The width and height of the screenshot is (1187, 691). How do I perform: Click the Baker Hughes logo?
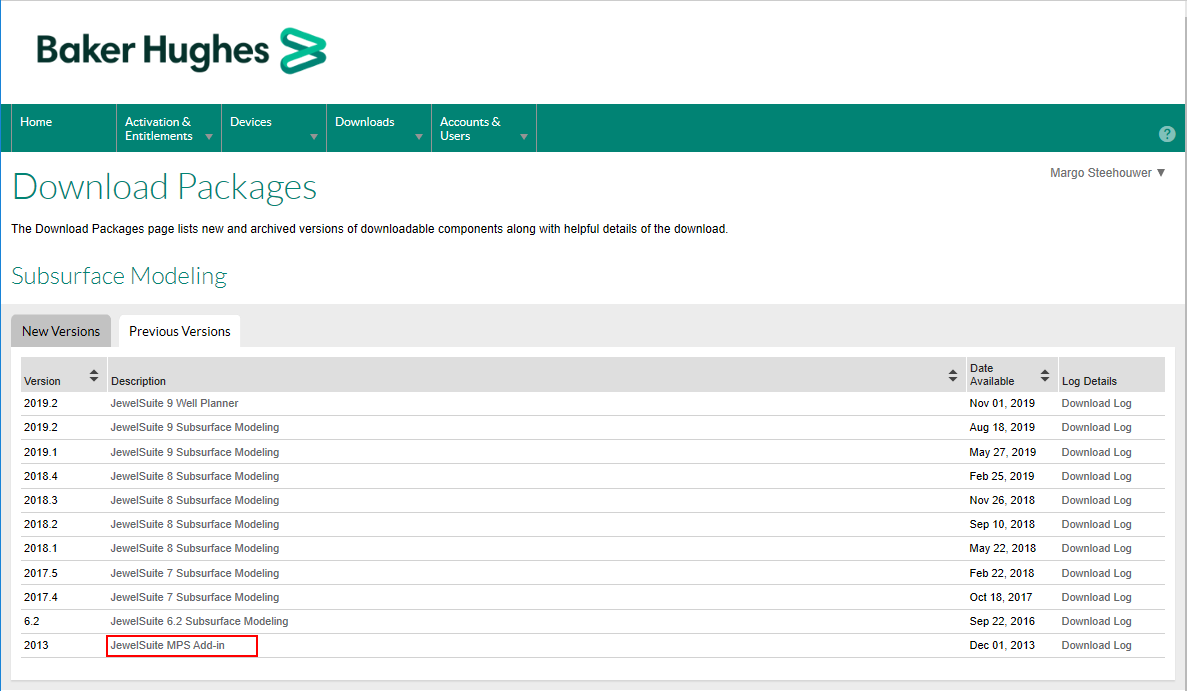point(181,50)
